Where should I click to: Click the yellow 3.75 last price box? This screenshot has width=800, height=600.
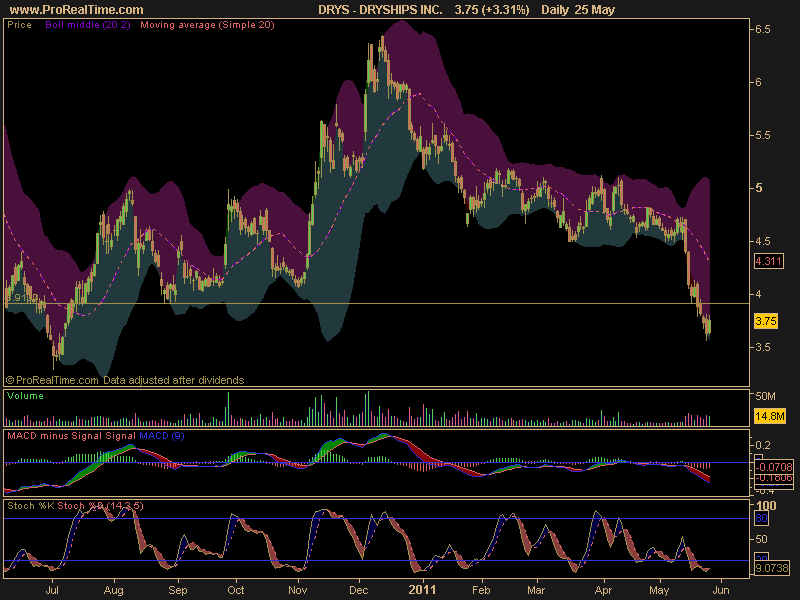pos(766,321)
